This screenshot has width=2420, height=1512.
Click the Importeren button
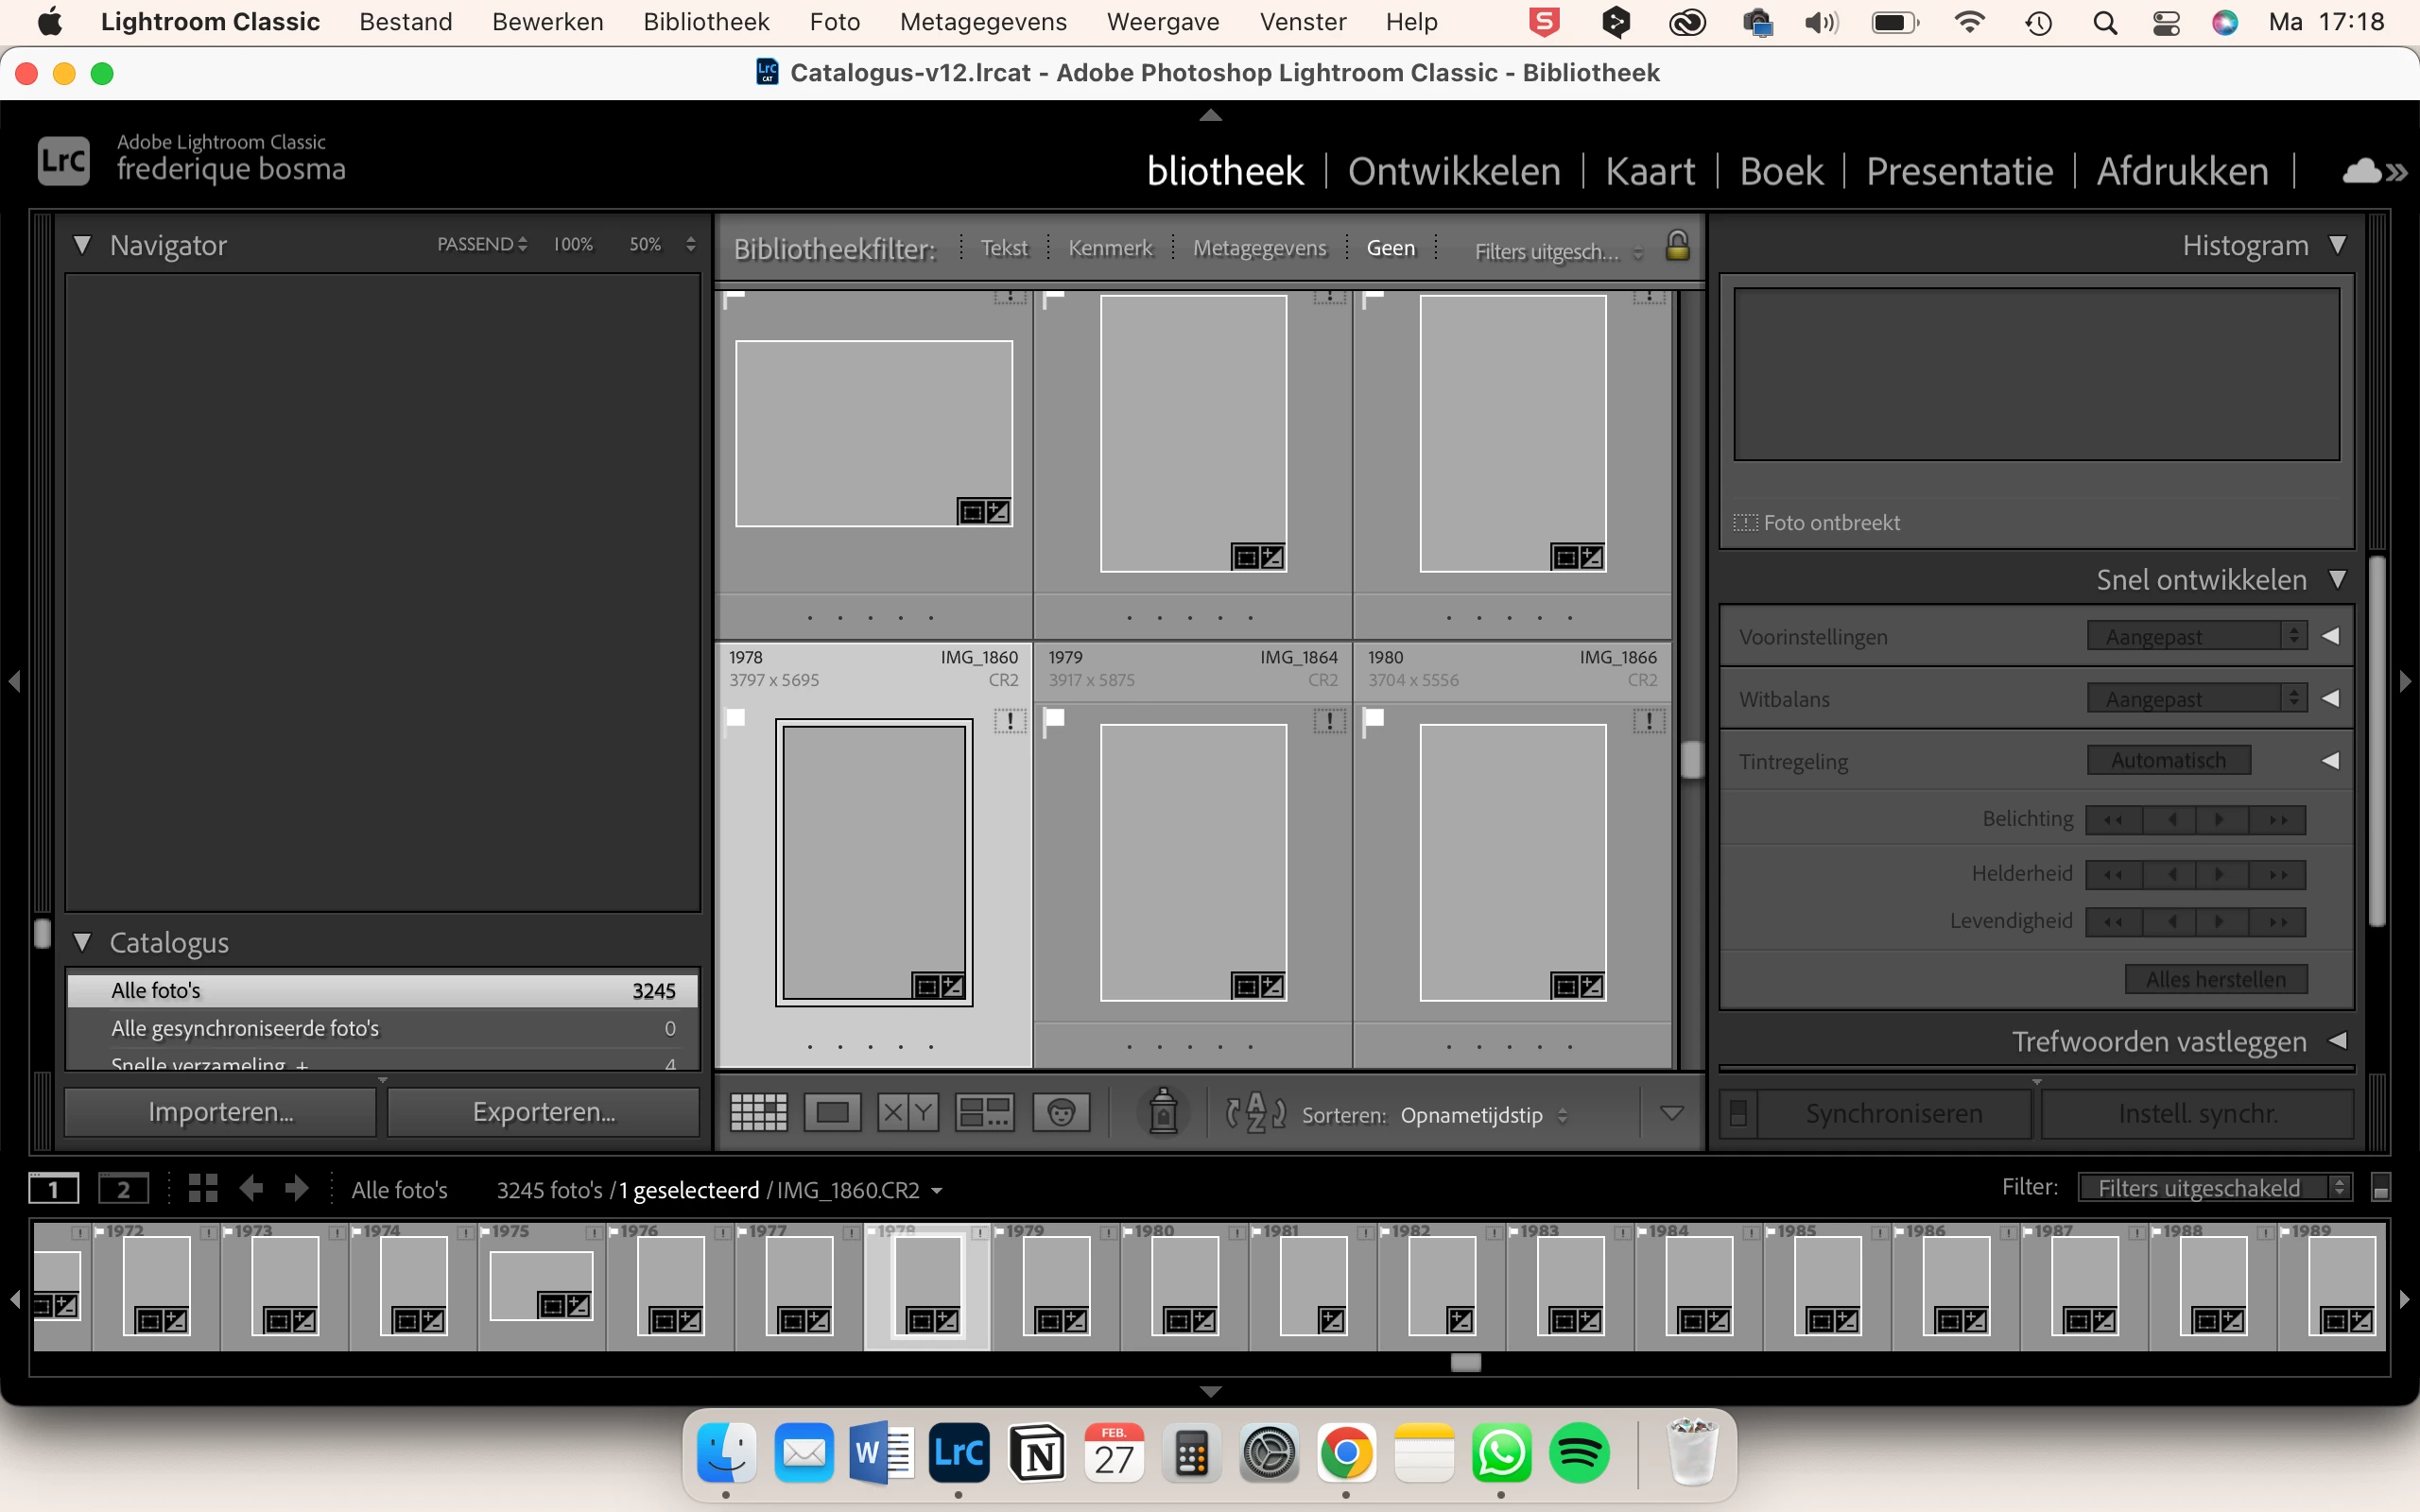click(x=220, y=1112)
